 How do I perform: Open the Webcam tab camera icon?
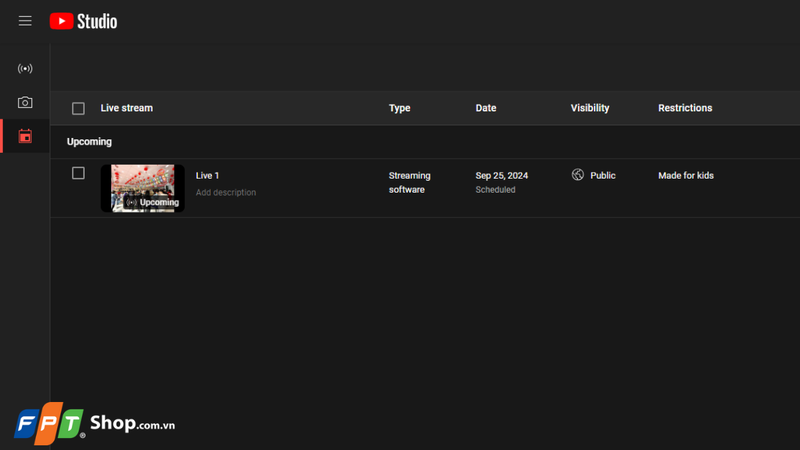click(x=25, y=103)
